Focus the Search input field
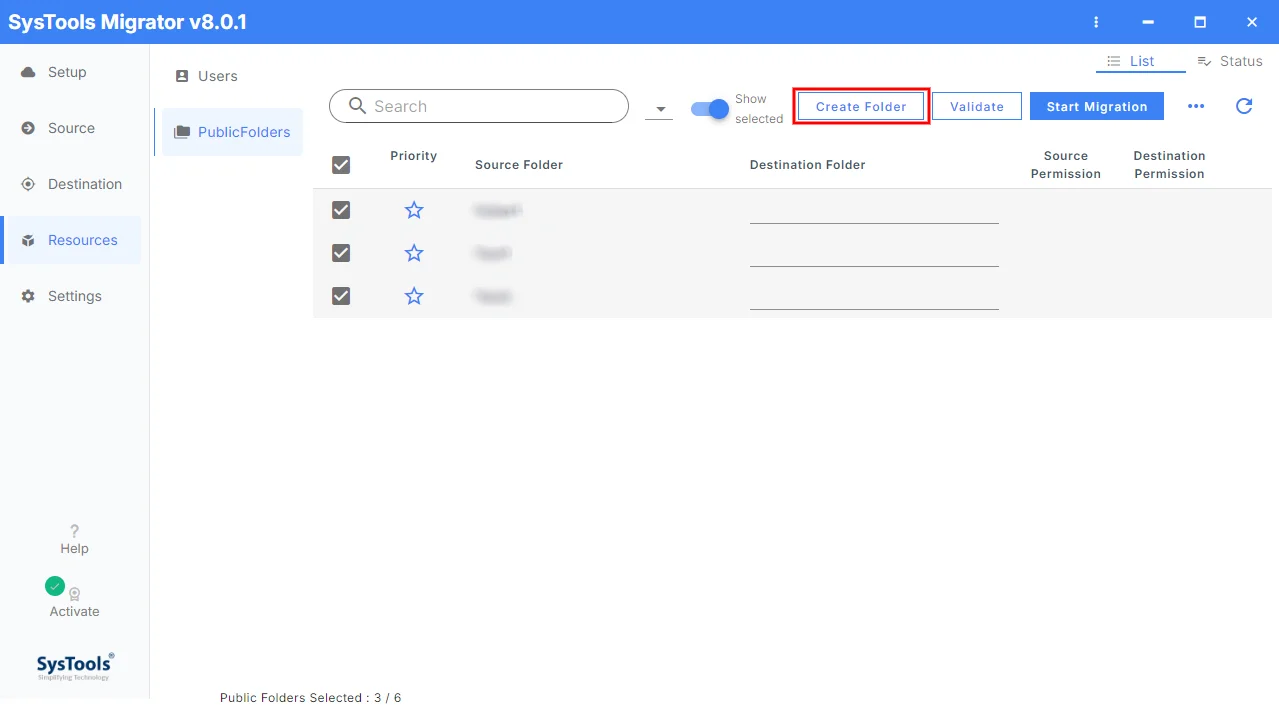 coord(479,106)
